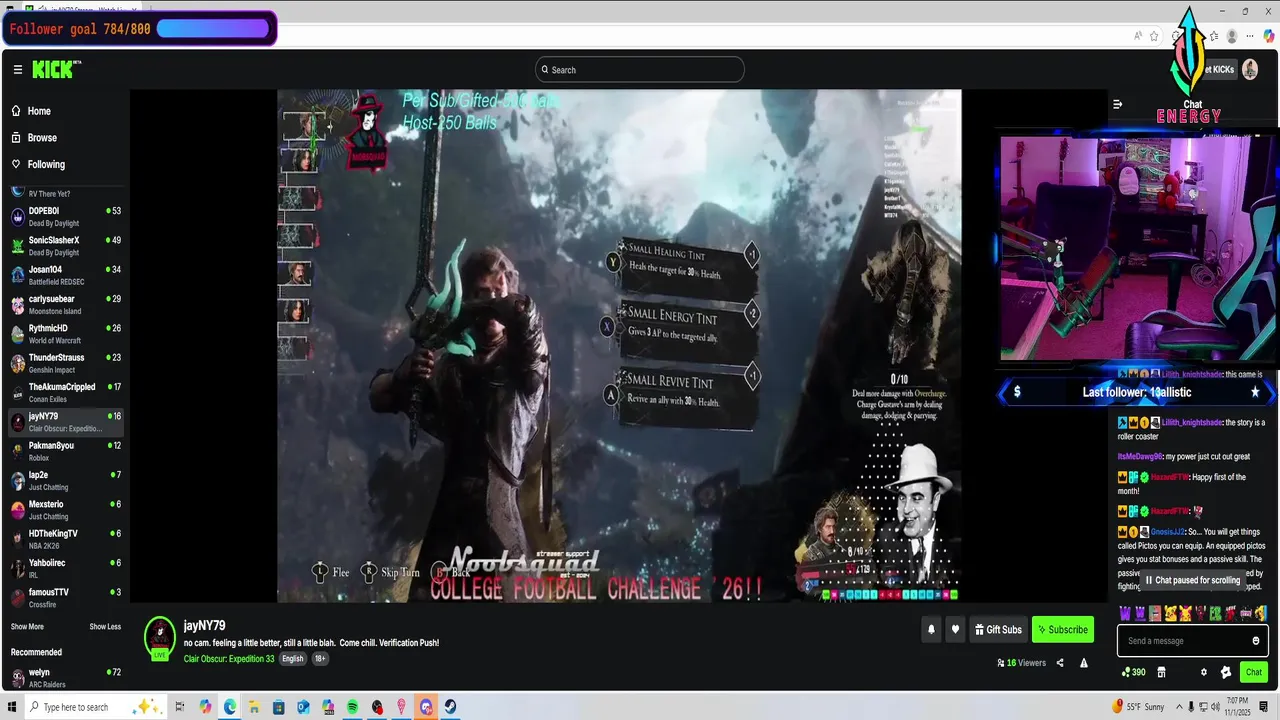The height and width of the screenshot is (720, 1280).
Task: Click the 16 Viewers count
Action: (1021, 663)
